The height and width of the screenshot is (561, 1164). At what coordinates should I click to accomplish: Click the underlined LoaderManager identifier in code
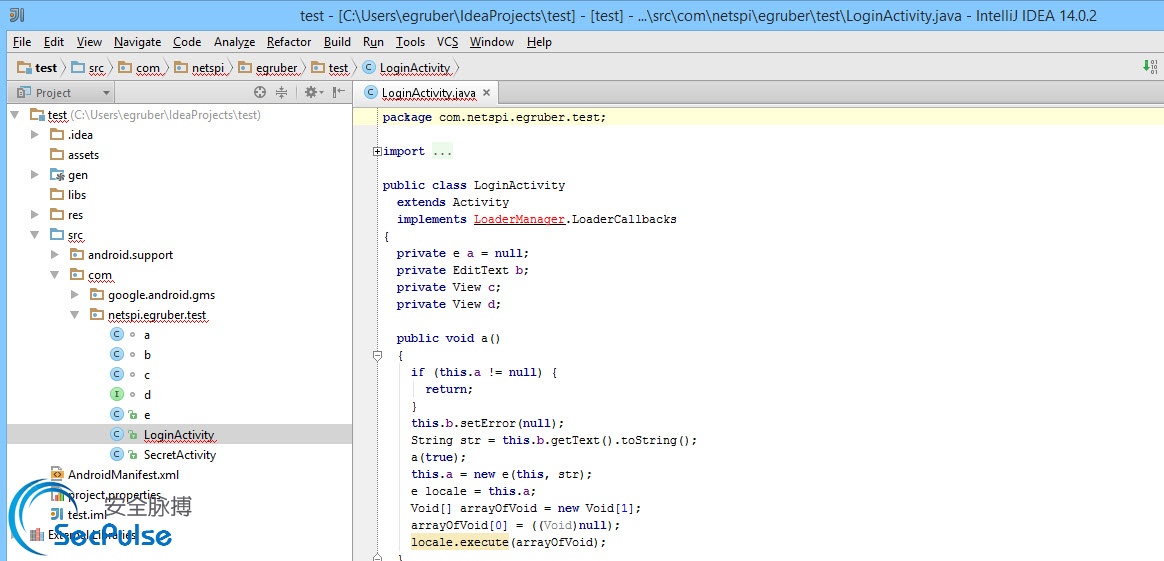pos(519,219)
